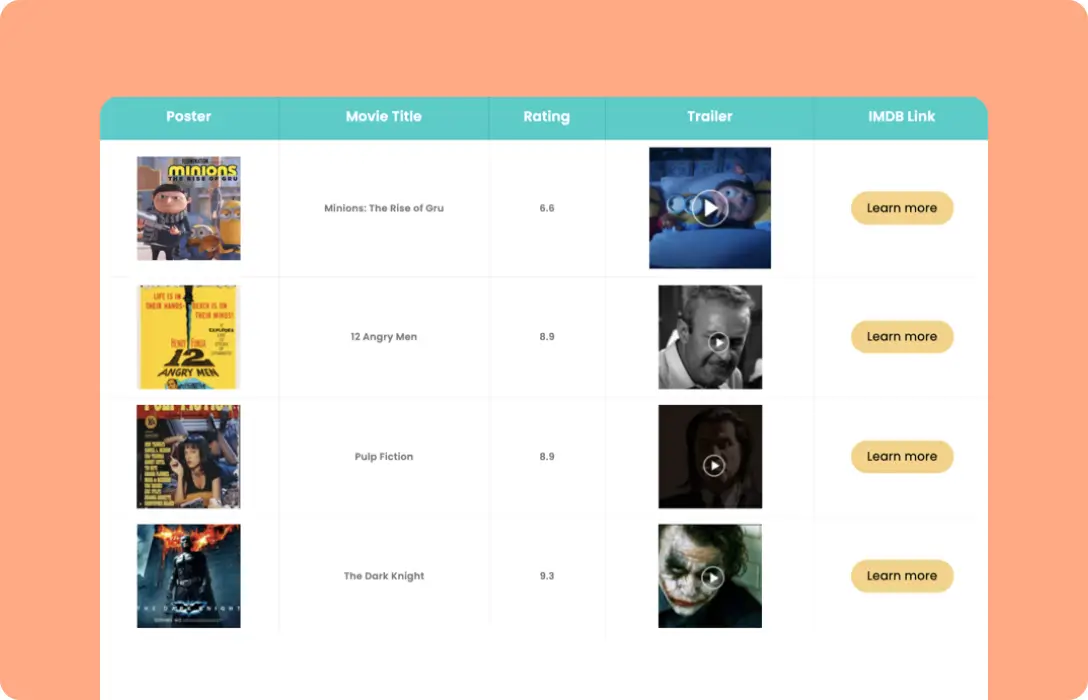Open the Minions: The Rise of Gru poster
The image size is (1088, 700).
tap(188, 208)
